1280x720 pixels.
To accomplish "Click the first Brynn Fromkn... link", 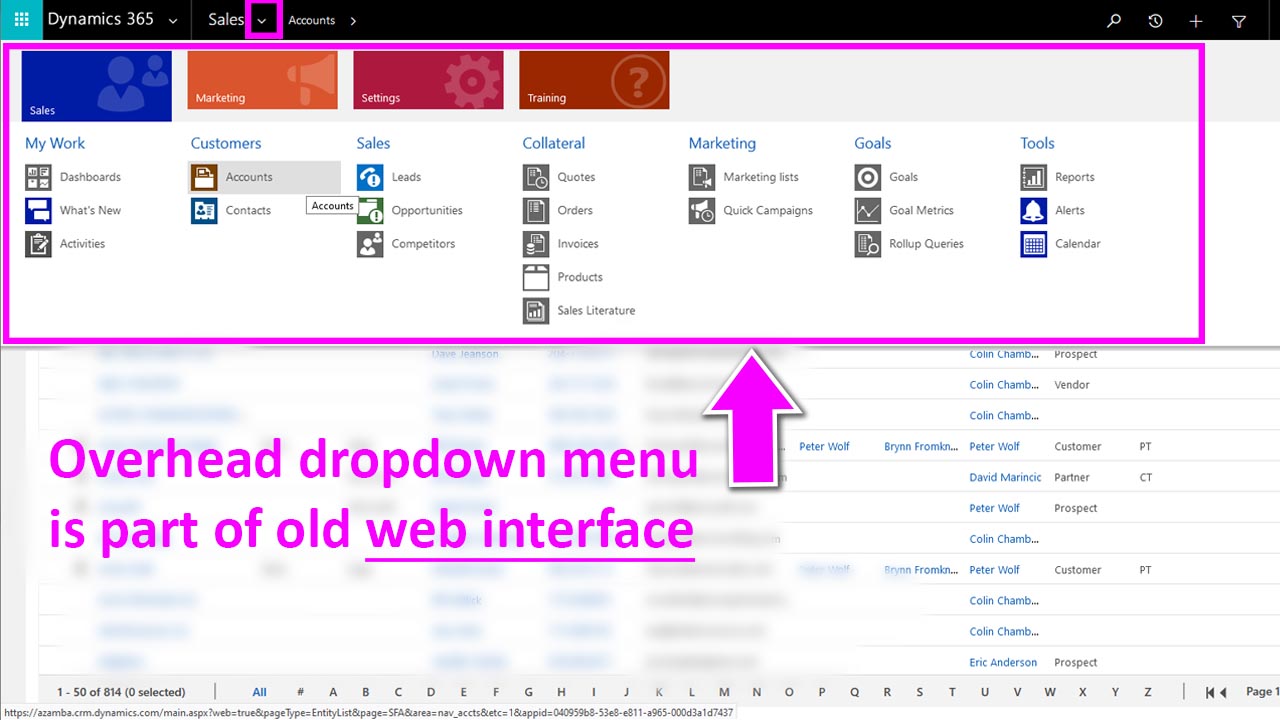I will (921, 446).
